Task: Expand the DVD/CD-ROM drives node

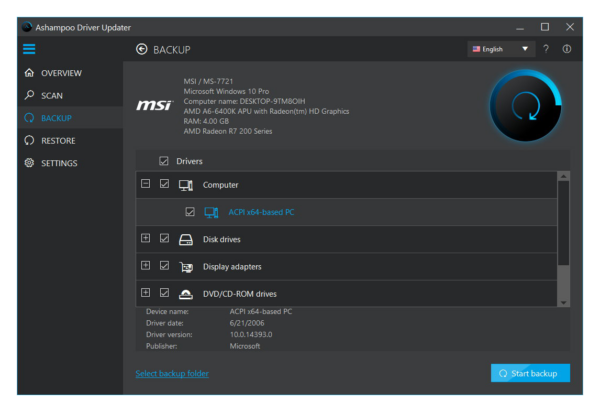Action: 145,292
